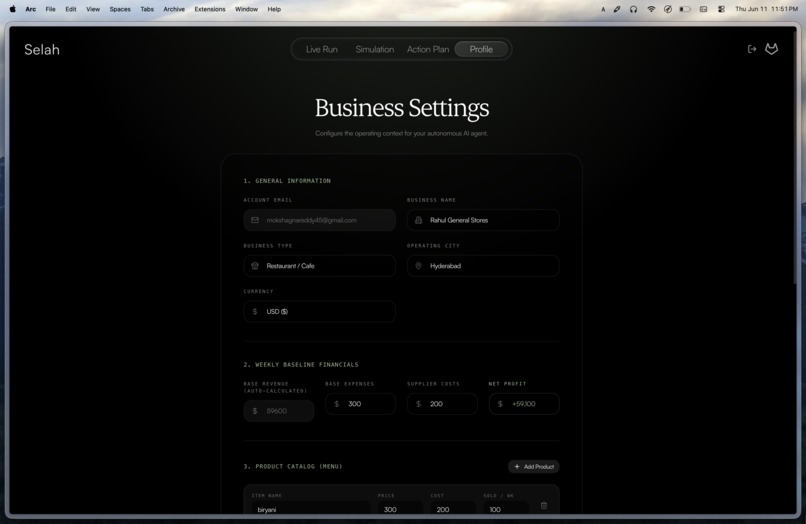Click the Supplier Costs field showing 200
The width and height of the screenshot is (806, 524).
(x=442, y=404)
